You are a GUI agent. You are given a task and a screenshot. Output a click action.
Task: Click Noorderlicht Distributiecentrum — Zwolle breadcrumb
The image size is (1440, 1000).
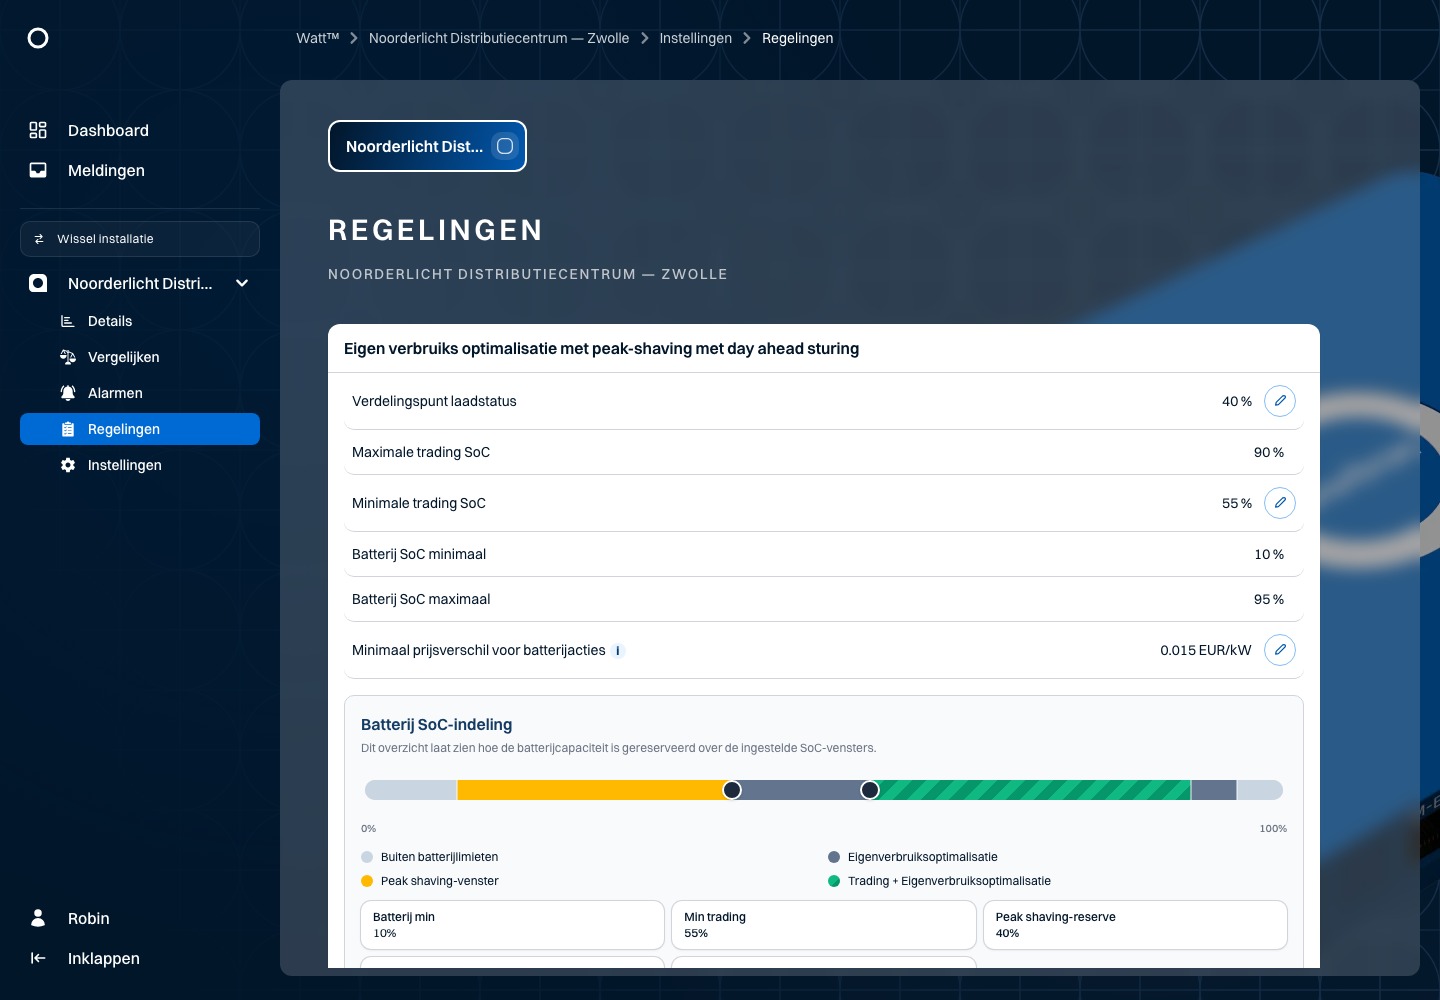pyautogui.click(x=499, y=38)
